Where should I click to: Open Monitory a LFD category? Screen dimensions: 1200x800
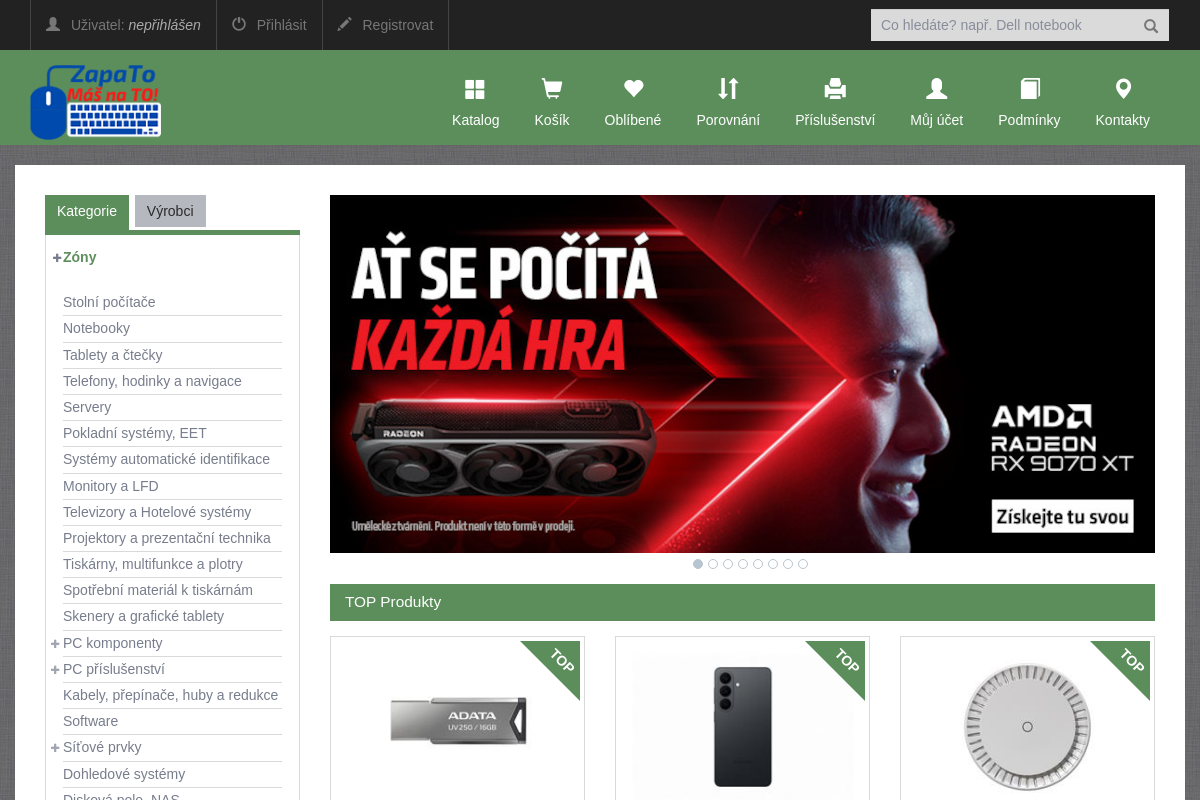[111, 486]
